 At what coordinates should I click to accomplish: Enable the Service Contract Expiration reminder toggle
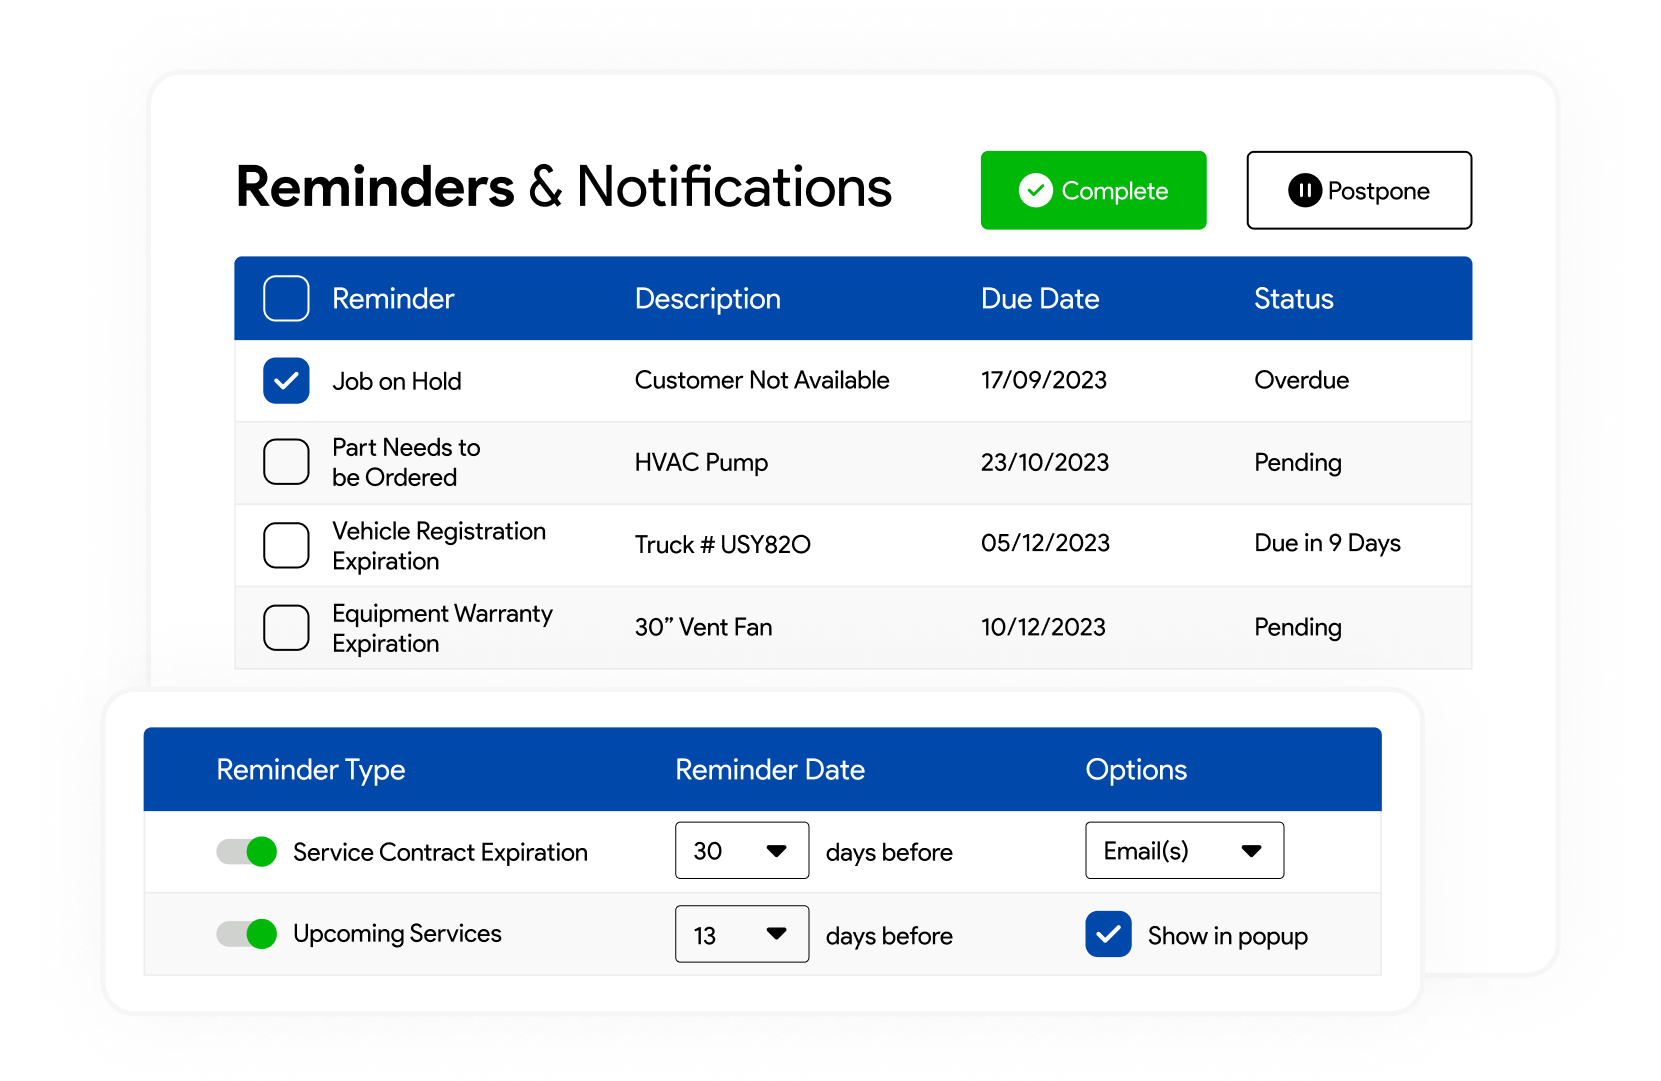coord(245,851)
